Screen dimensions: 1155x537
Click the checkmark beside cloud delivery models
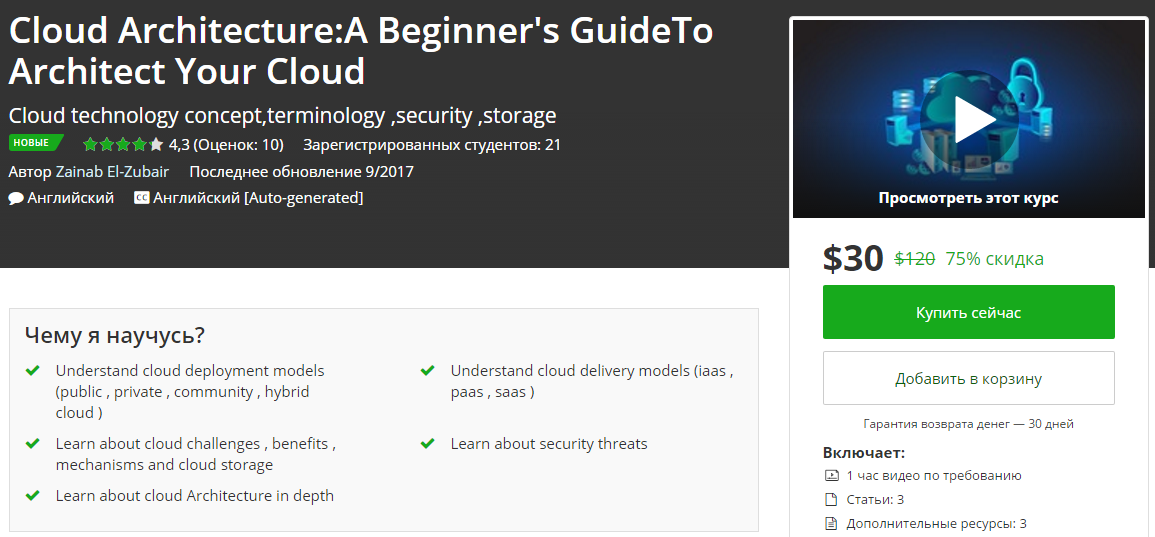tap(428, 371)
